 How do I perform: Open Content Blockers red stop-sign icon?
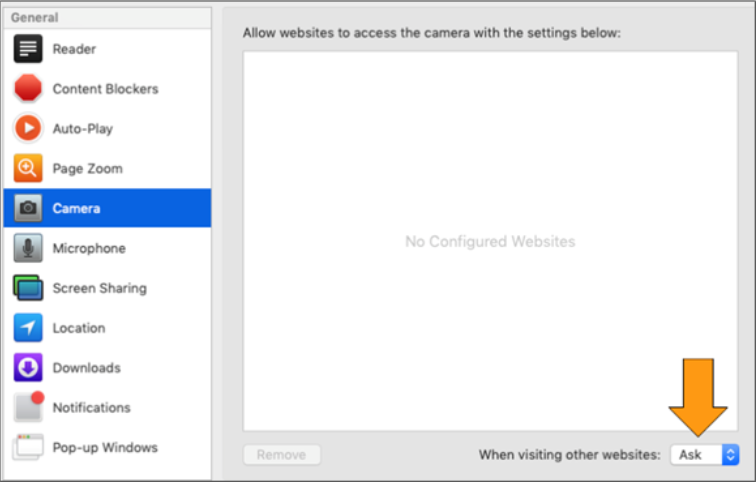tap(28, 88)
